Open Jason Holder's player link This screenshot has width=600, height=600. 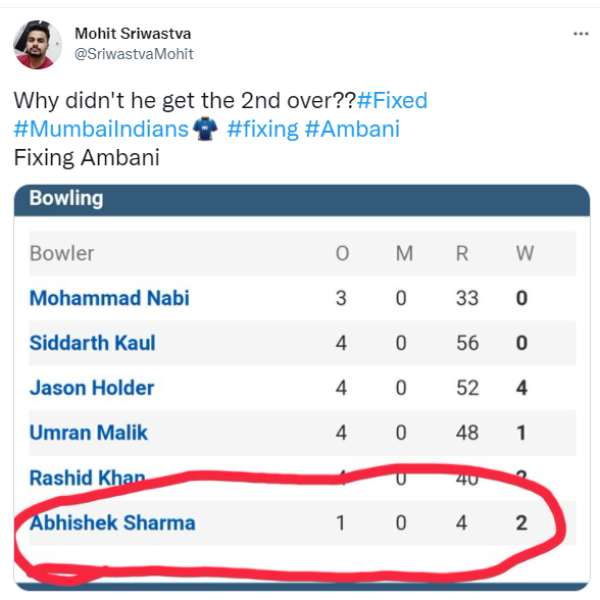[92, 388]
